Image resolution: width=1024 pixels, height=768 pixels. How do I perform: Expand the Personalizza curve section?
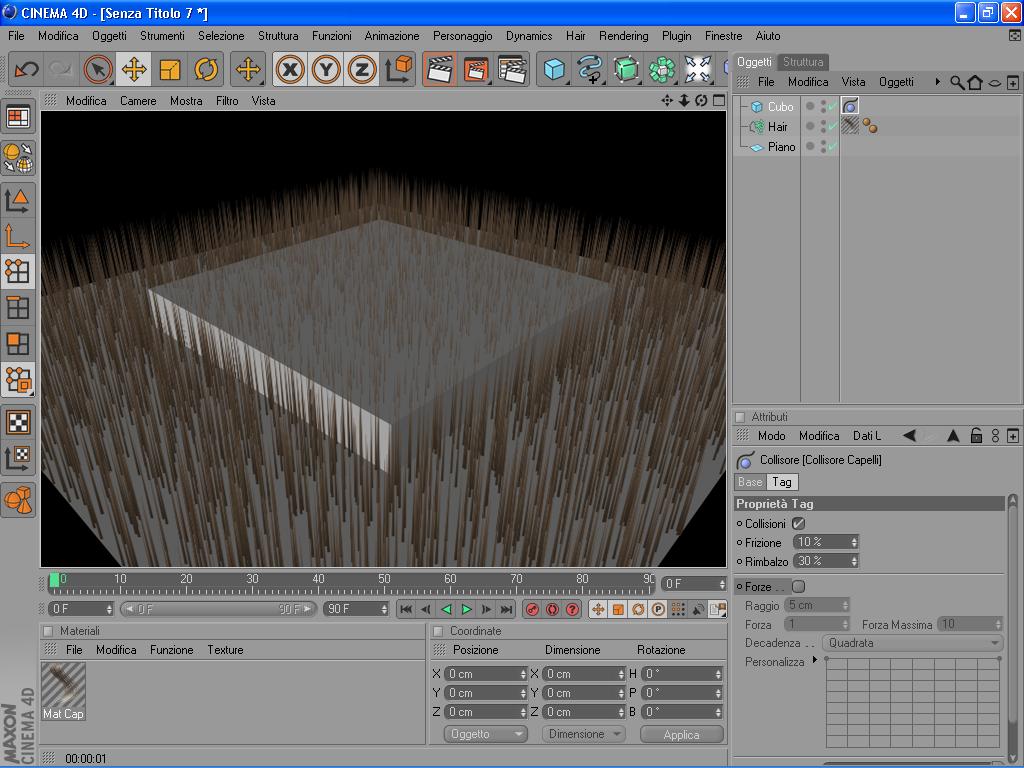(815, 661)
